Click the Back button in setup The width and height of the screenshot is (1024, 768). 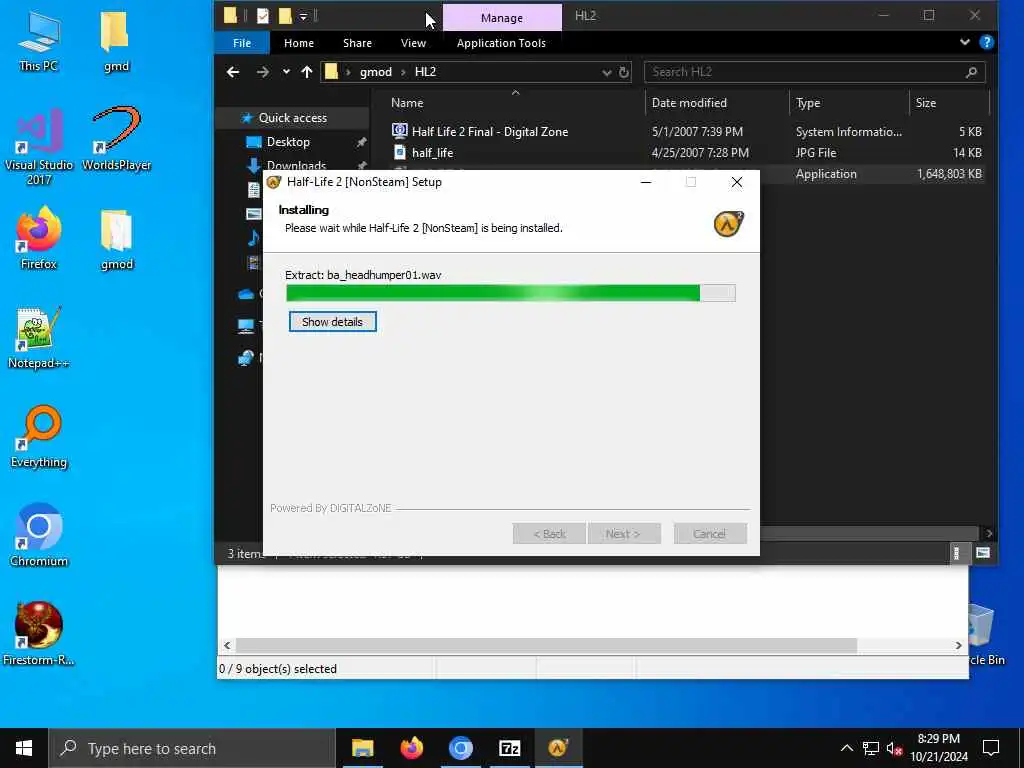[549, 534]
